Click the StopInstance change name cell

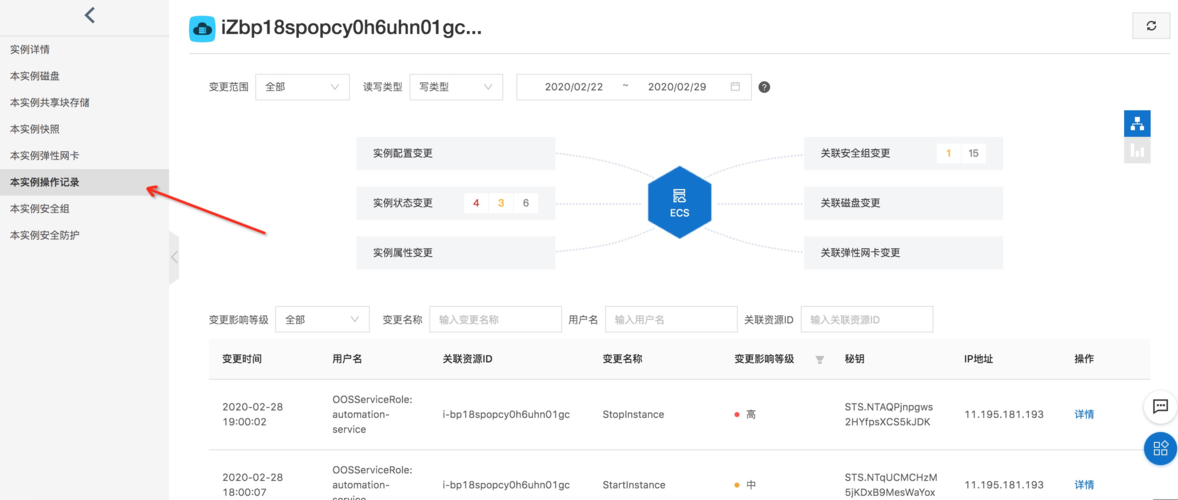(633, 414)
